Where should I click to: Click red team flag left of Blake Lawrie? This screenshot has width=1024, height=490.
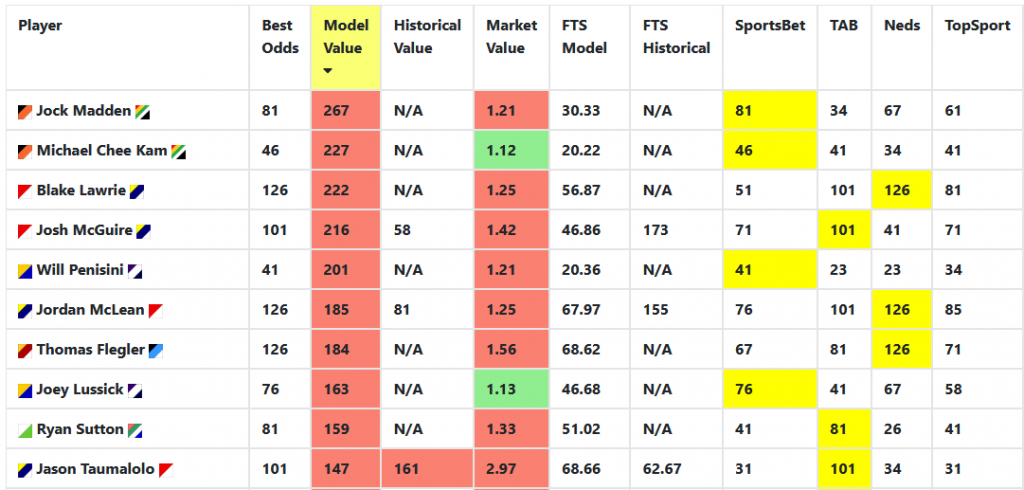[x=25, y=191]
